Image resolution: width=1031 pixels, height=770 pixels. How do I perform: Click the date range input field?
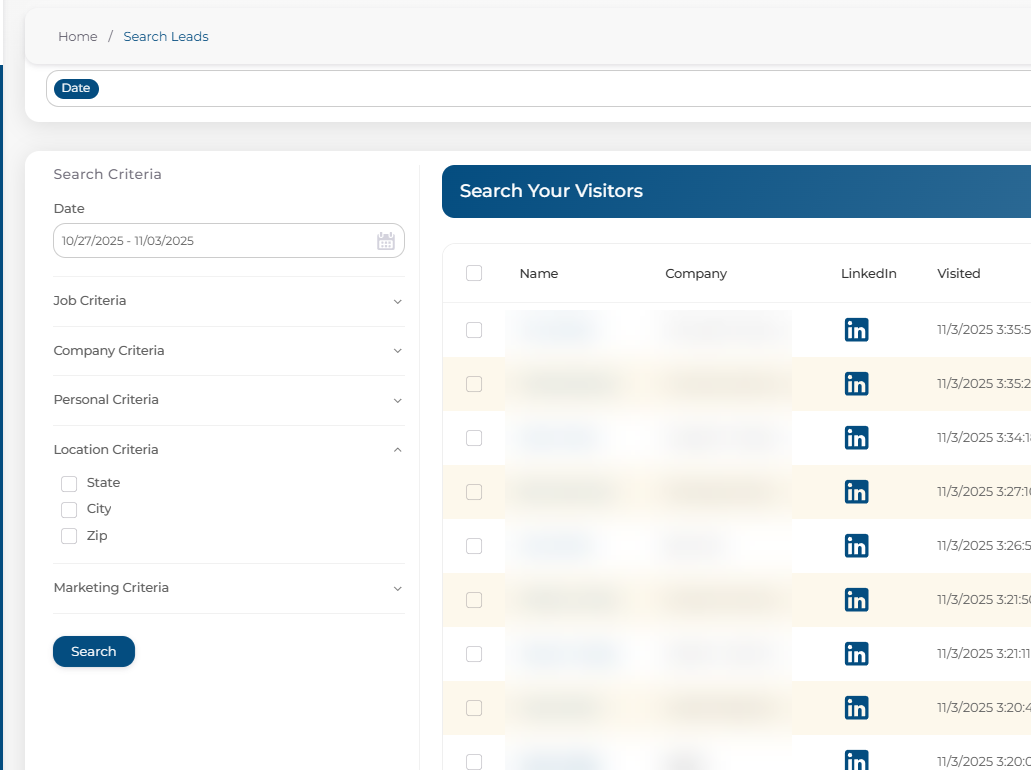tap(210, 241)
